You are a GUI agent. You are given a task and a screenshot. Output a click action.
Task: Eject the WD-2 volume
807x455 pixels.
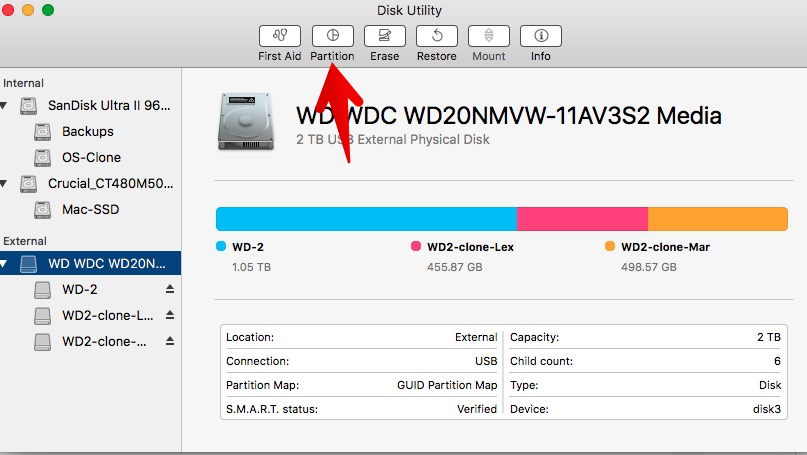(x=170, y=289)
